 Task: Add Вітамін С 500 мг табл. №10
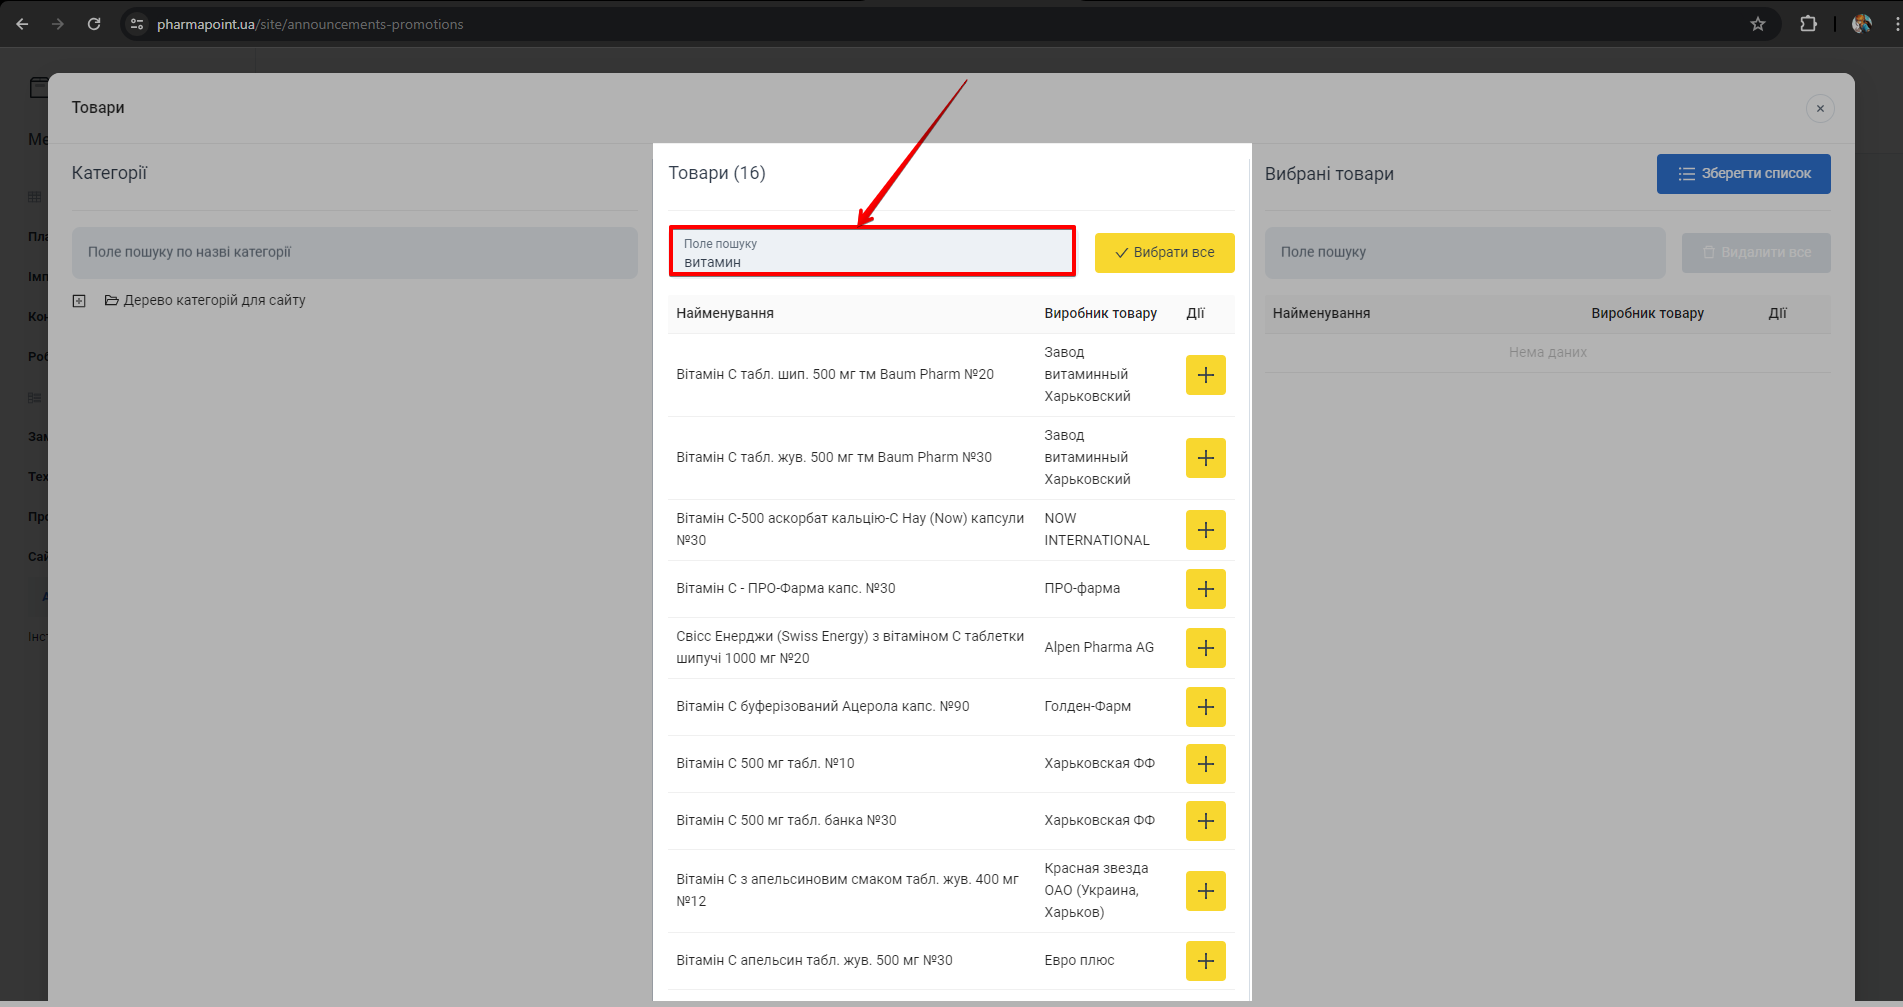[x=1205, y=764]
